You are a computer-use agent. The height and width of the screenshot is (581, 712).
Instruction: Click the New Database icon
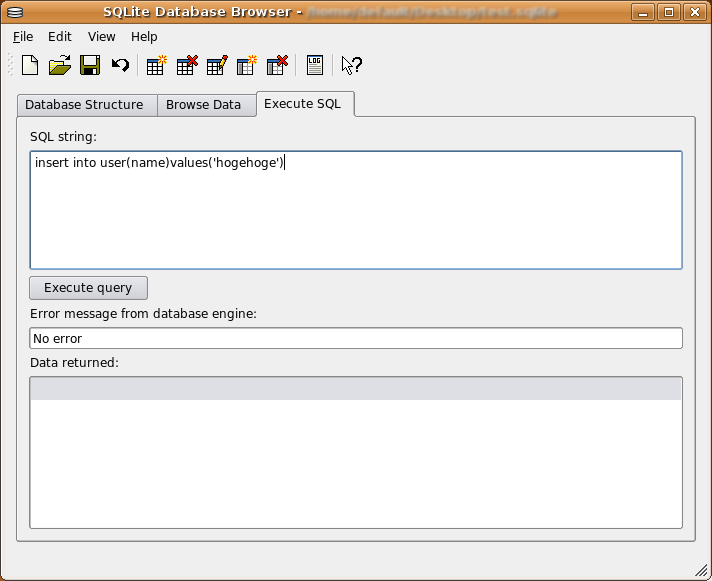[x=30, y=66]
